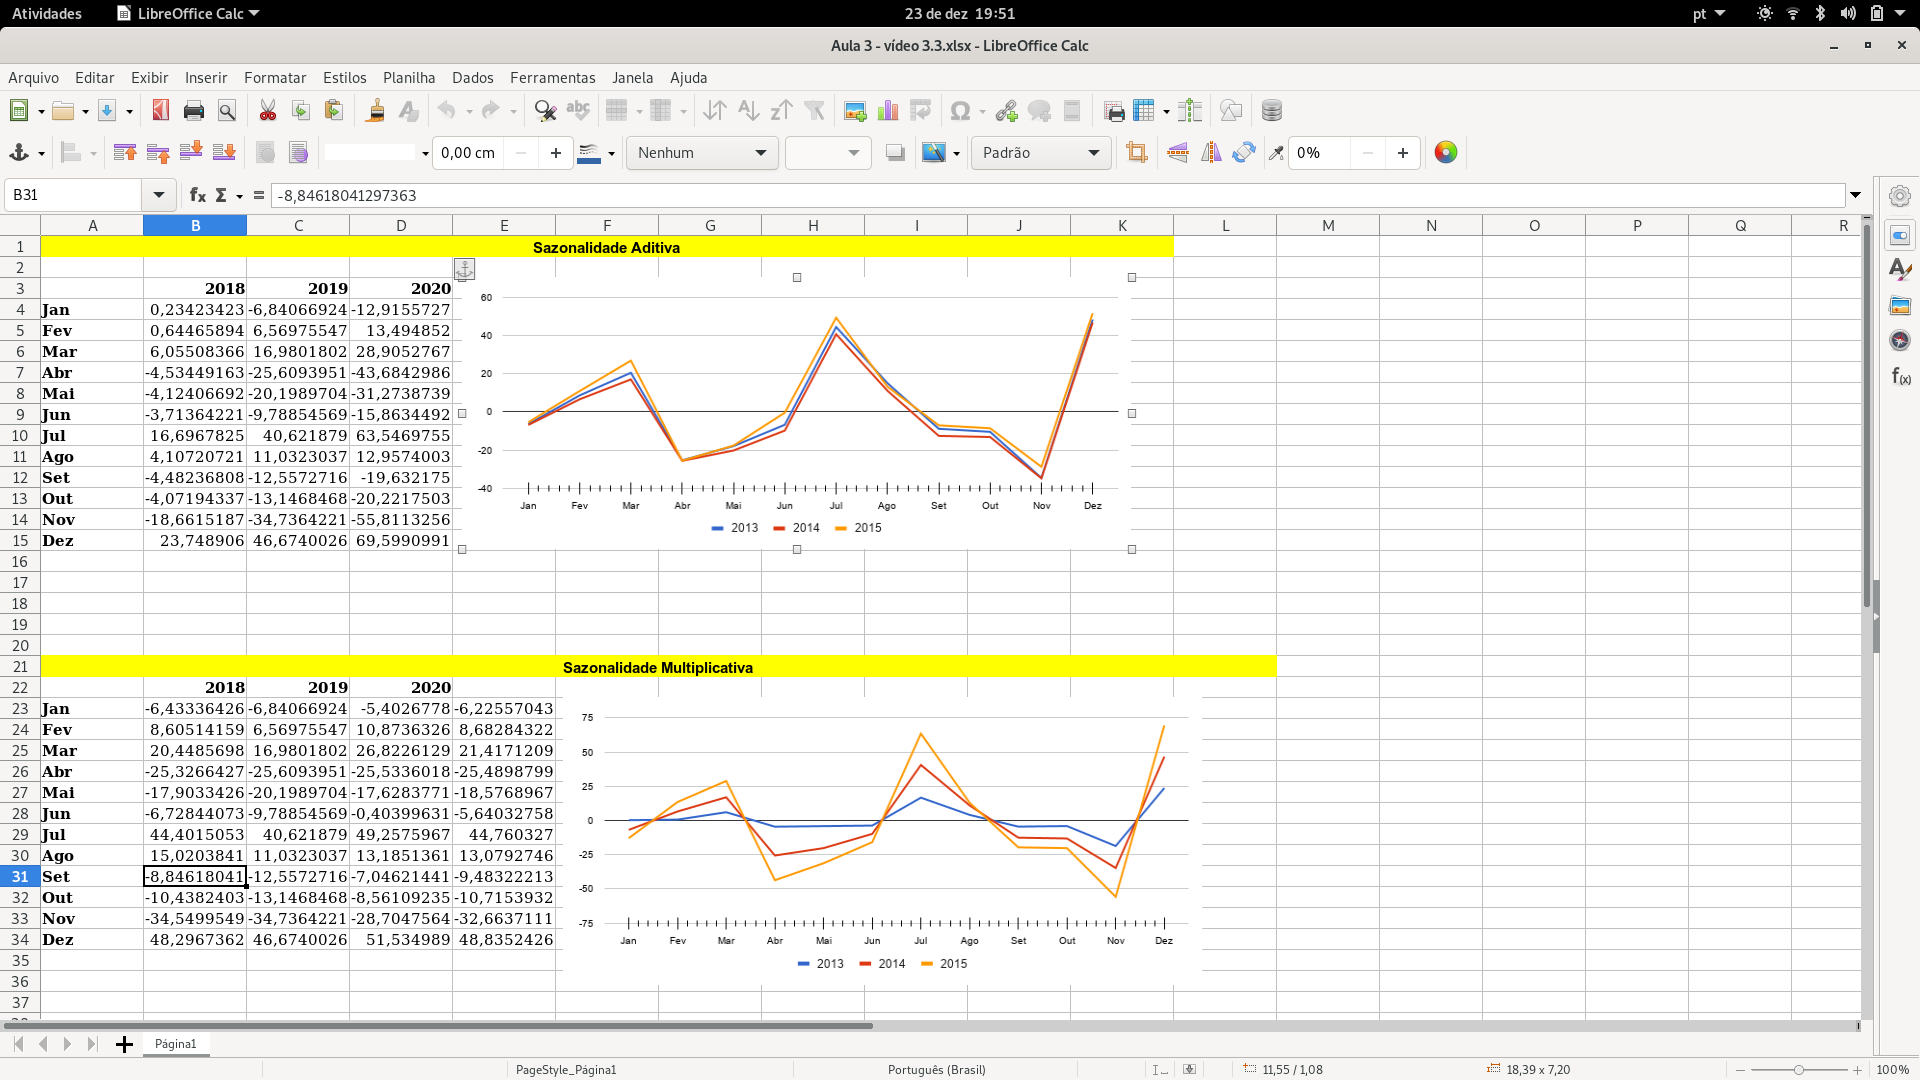The image size is (1920, 1080).
Task: Click the Open file folder icon
Action: (63, 111)
